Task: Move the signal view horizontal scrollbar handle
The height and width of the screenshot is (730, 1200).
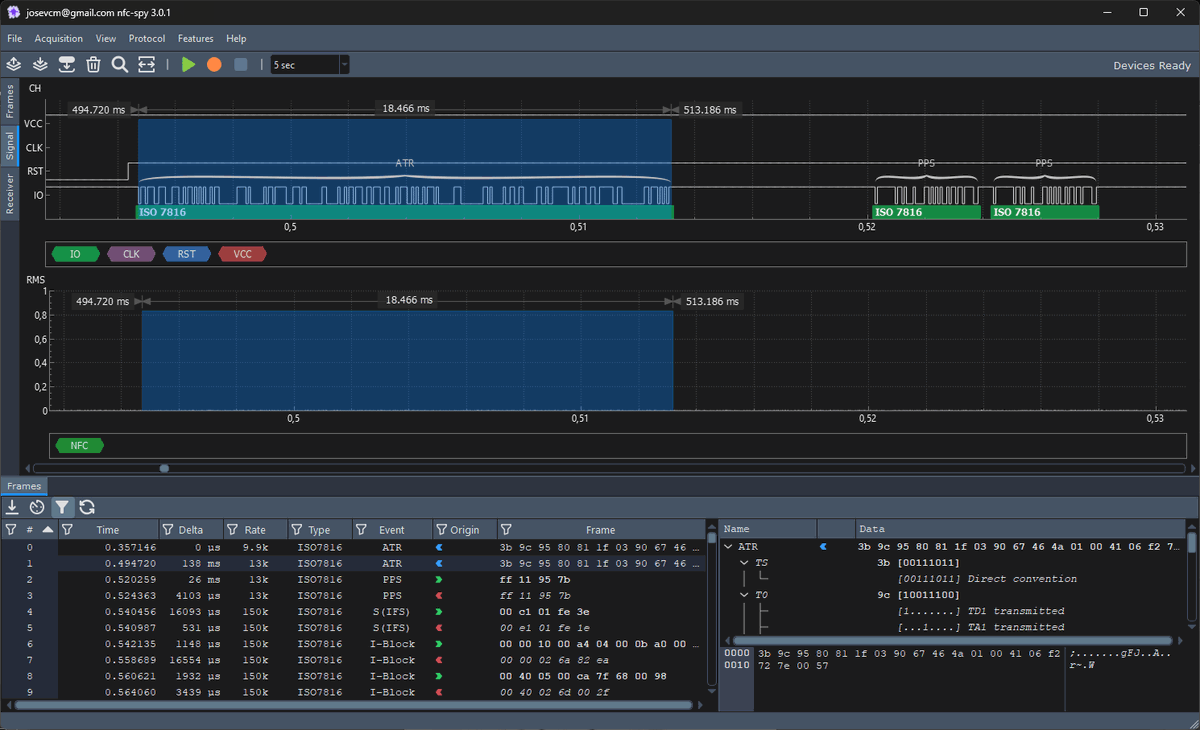Action: click(x=164, y=468)
